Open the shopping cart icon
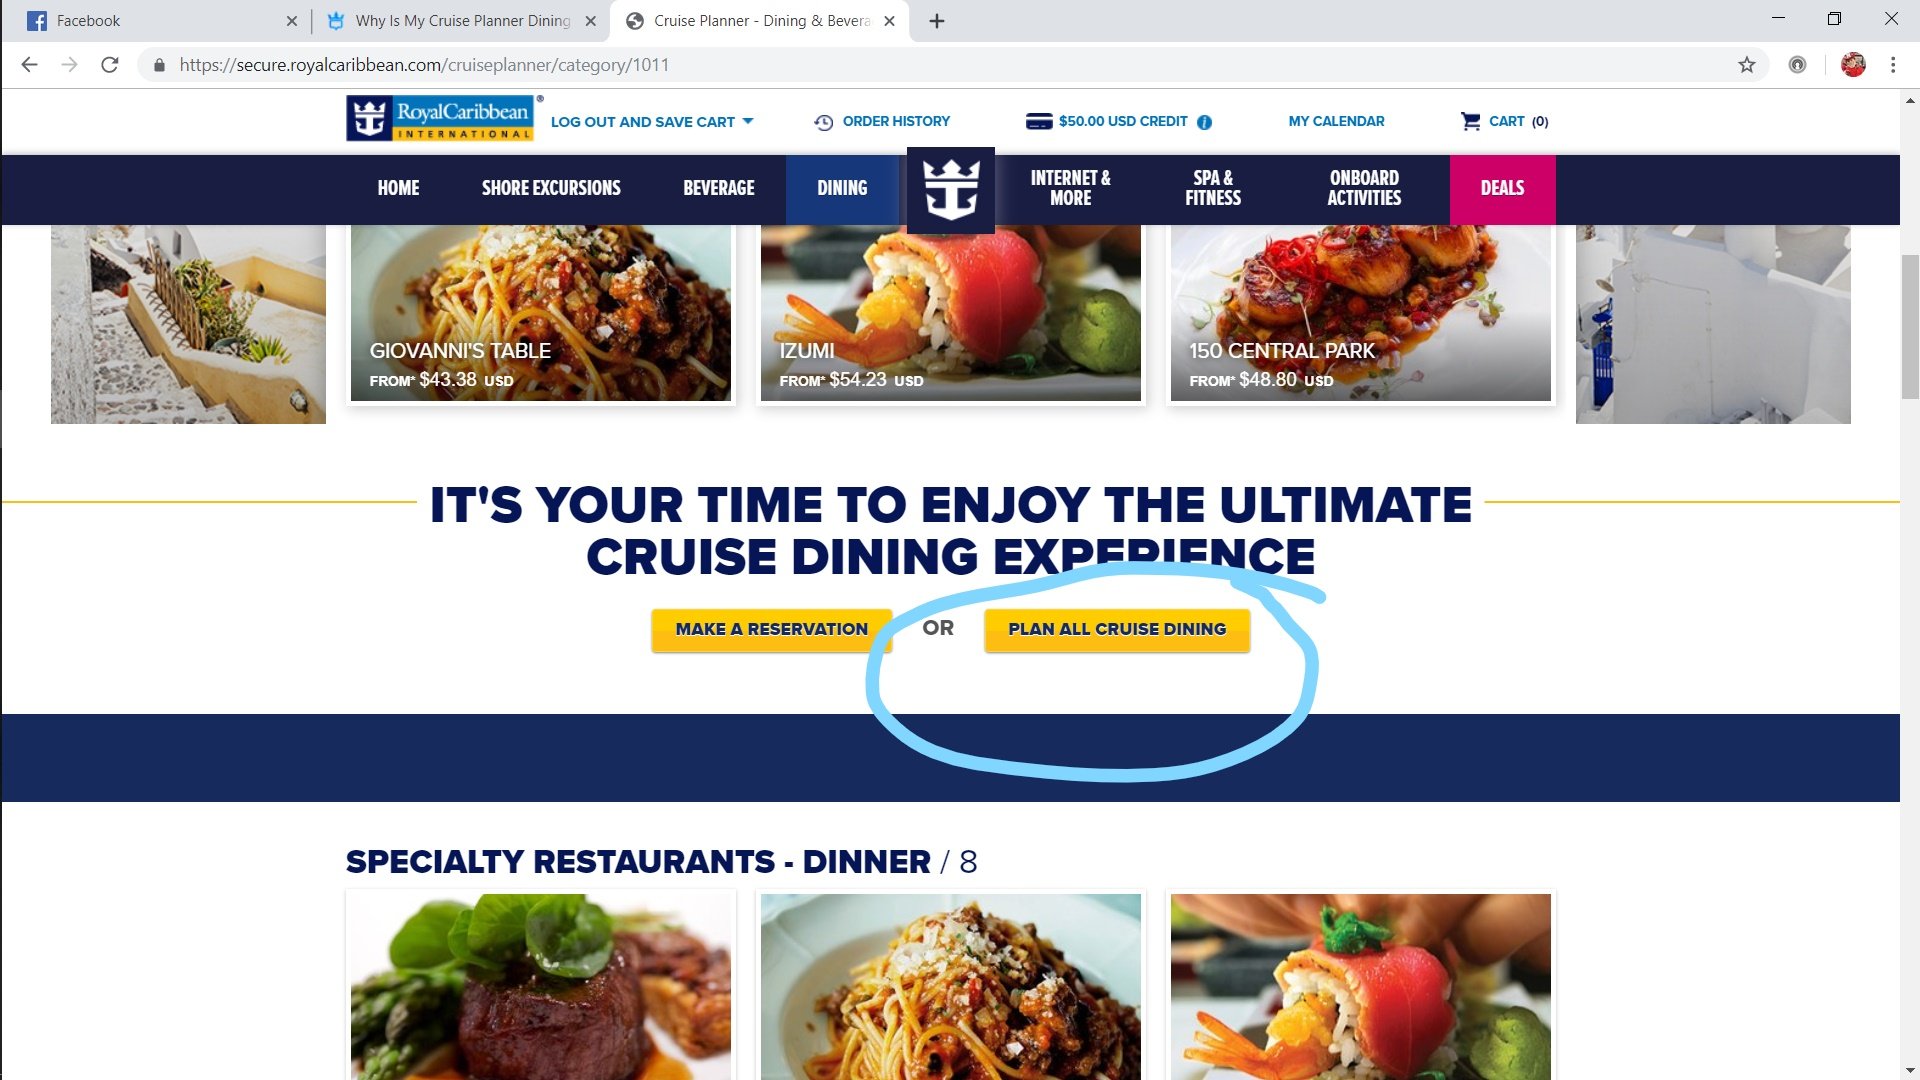 [1470, 121]
